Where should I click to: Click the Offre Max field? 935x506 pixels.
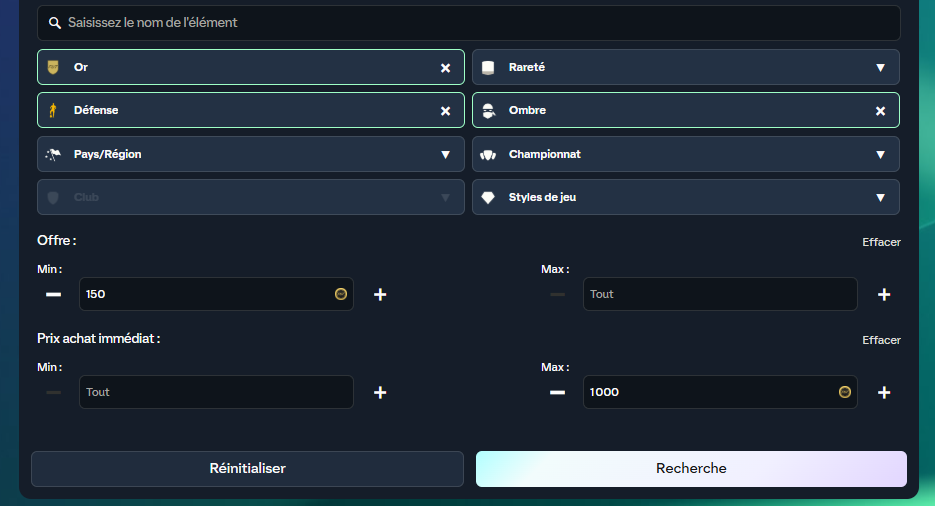click(720, 294)
